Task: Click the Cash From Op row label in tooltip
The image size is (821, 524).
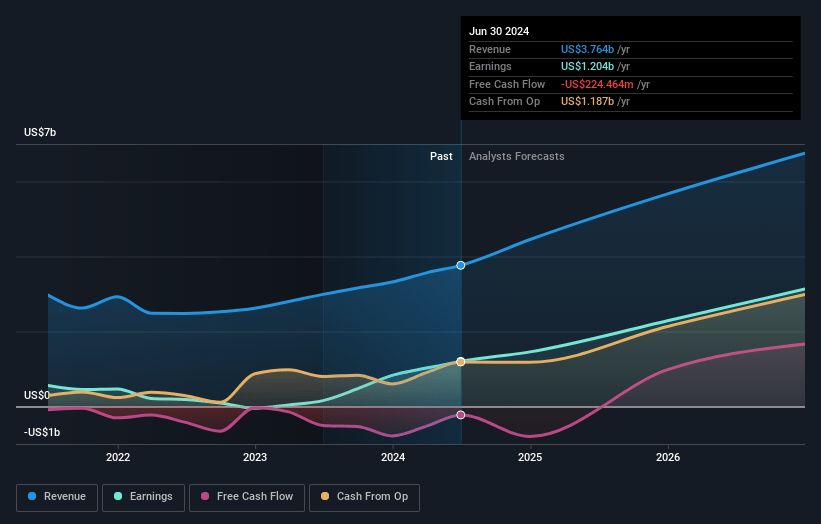Action: coord(504,102)
